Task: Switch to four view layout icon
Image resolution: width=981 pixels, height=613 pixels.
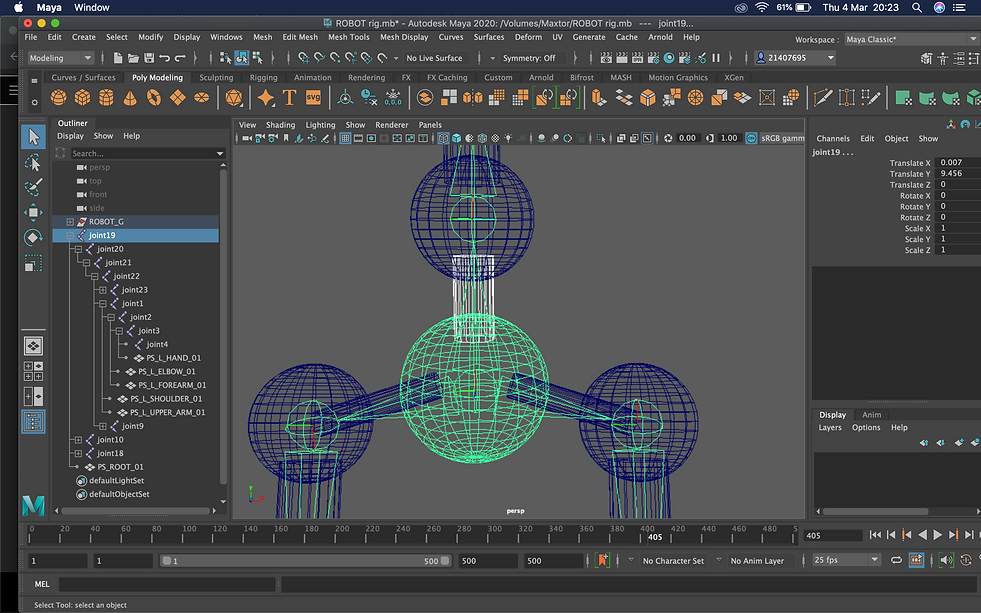Action: tap(33, 371)
